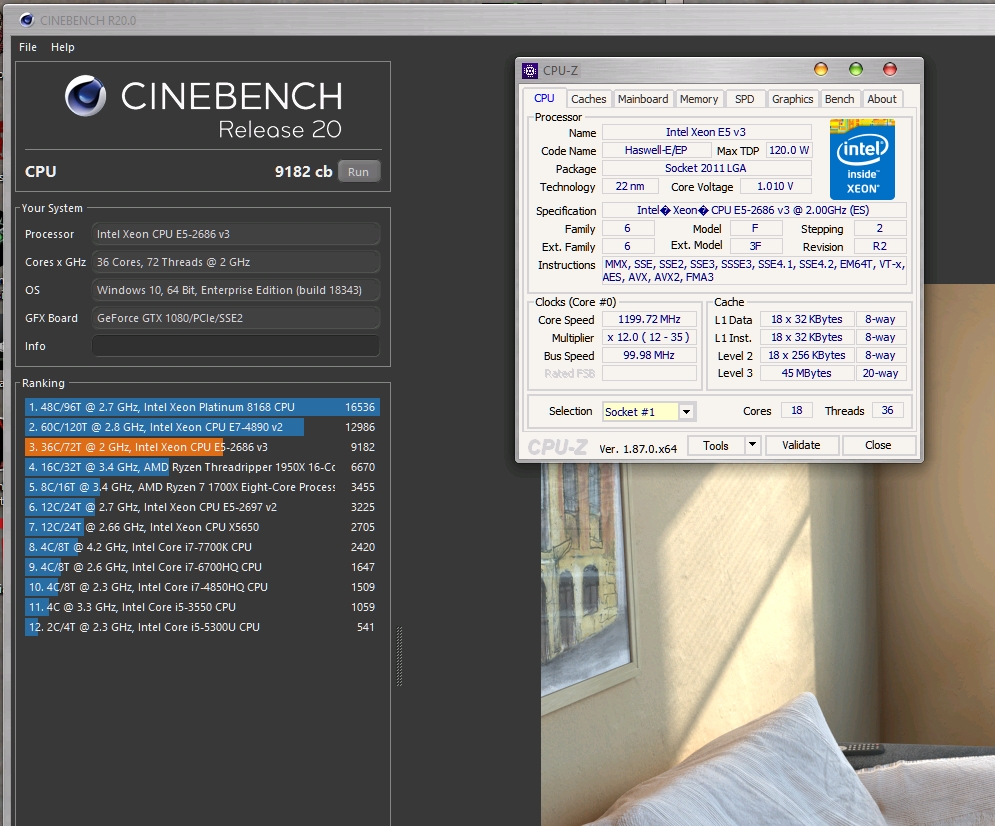Close CPU-Z using the red button
Viewport: 995px width, 826px height.
tap(890, 69)
